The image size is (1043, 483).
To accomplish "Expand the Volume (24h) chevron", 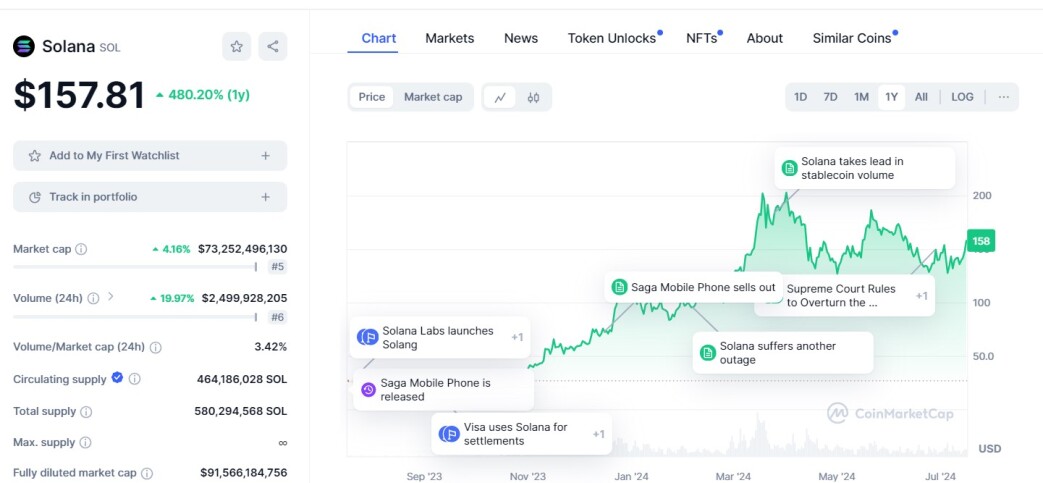I will coord(110,297).
